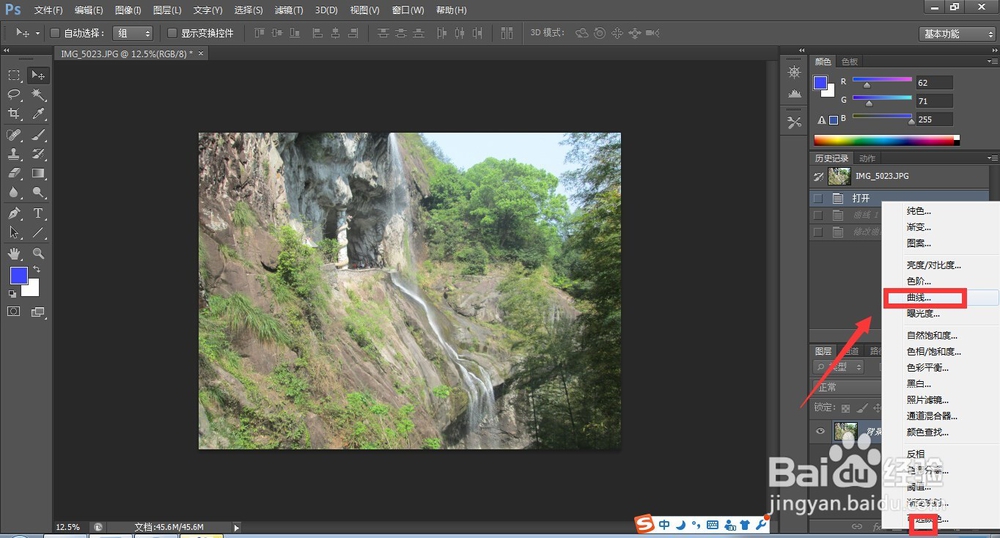1000x538 pixels.
Task: Click the 12.5% zoom level field
Action: pos(69,527)
